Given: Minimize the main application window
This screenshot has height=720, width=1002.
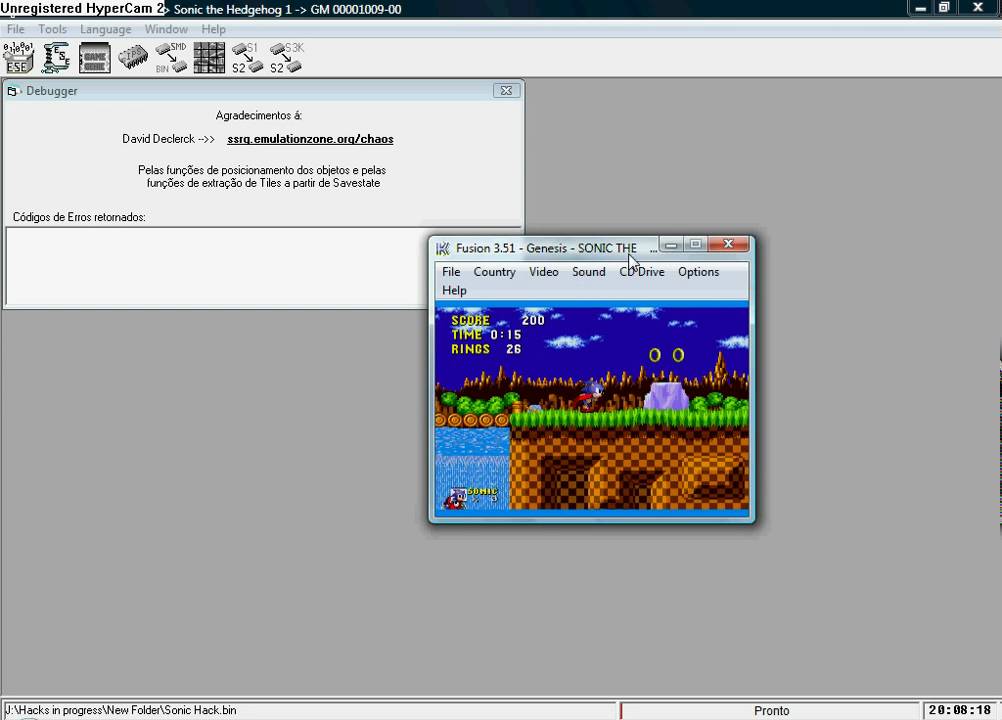Looking at the screenshot, I should click(920, 8).
